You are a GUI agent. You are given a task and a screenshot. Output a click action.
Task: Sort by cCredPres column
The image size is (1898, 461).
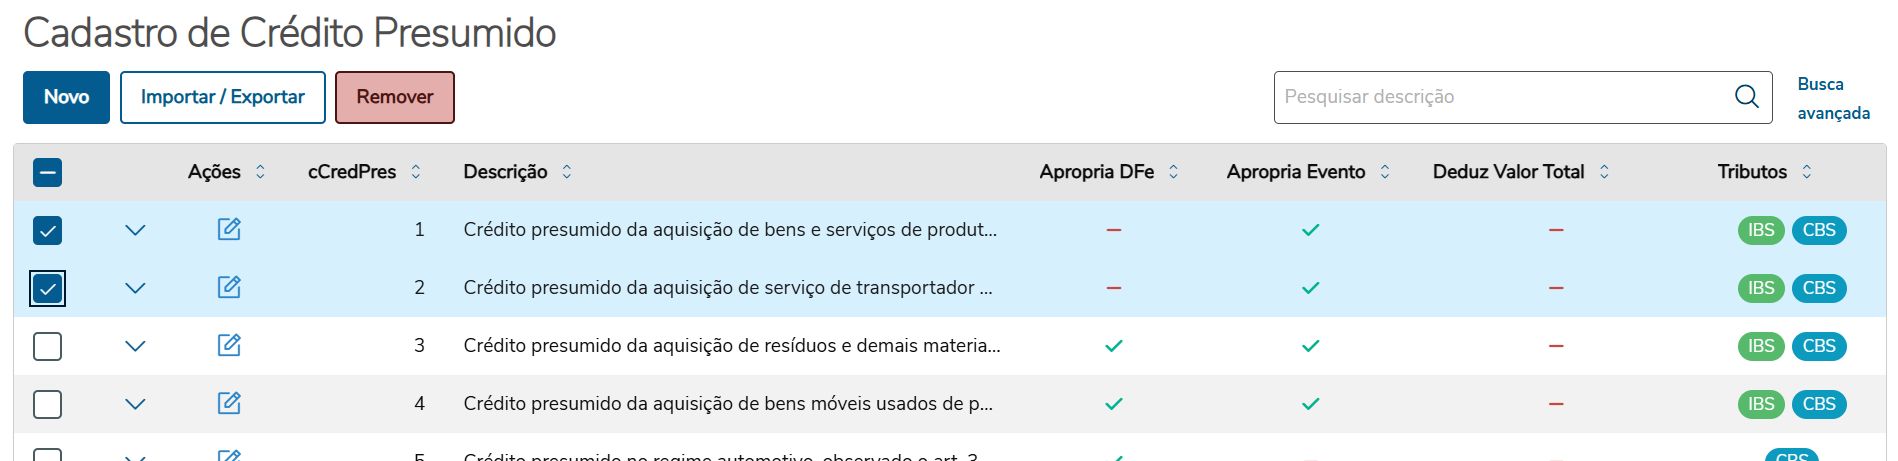[x=416, y=172]
